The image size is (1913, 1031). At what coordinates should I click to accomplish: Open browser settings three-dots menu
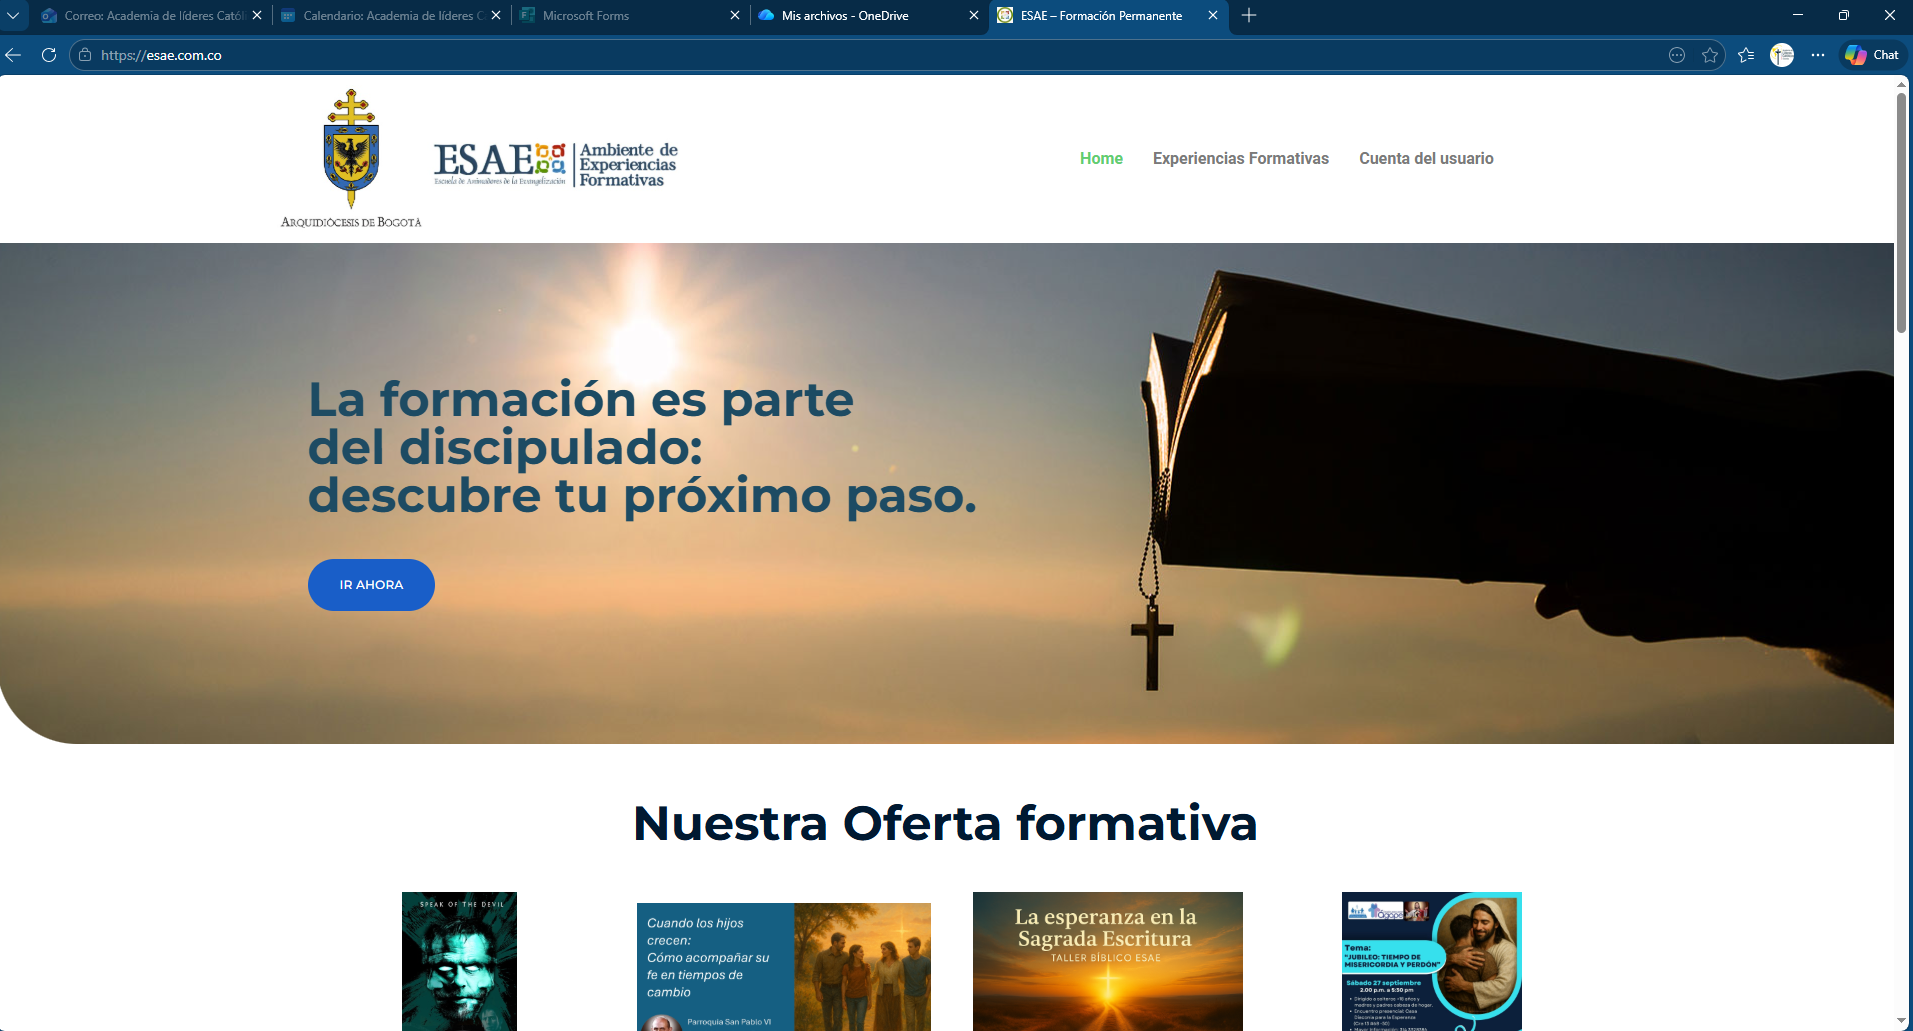coord(1817,55)
